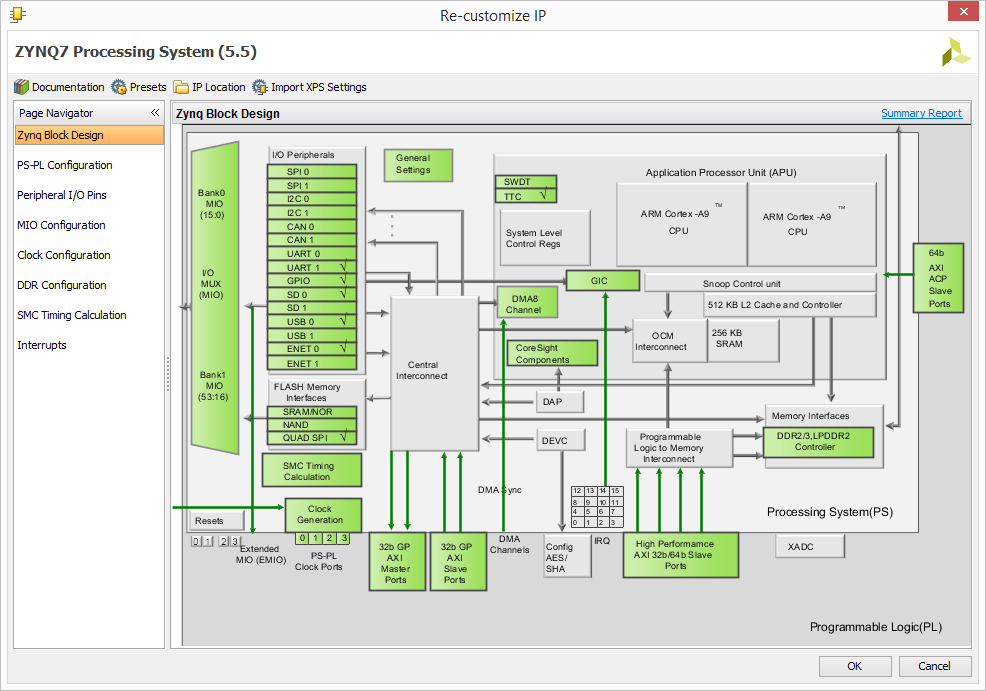
Task: Click the checked USB 0 block
Action: click(312, 321)
